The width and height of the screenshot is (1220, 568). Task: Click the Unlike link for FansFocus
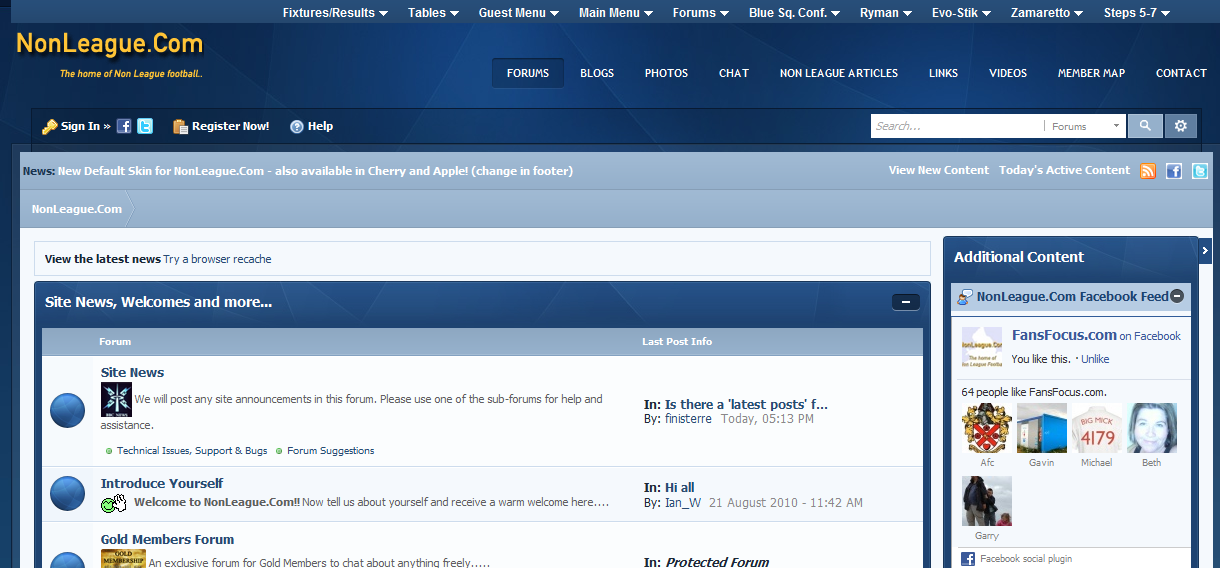pyautogui.click(x=1095, y=359)
